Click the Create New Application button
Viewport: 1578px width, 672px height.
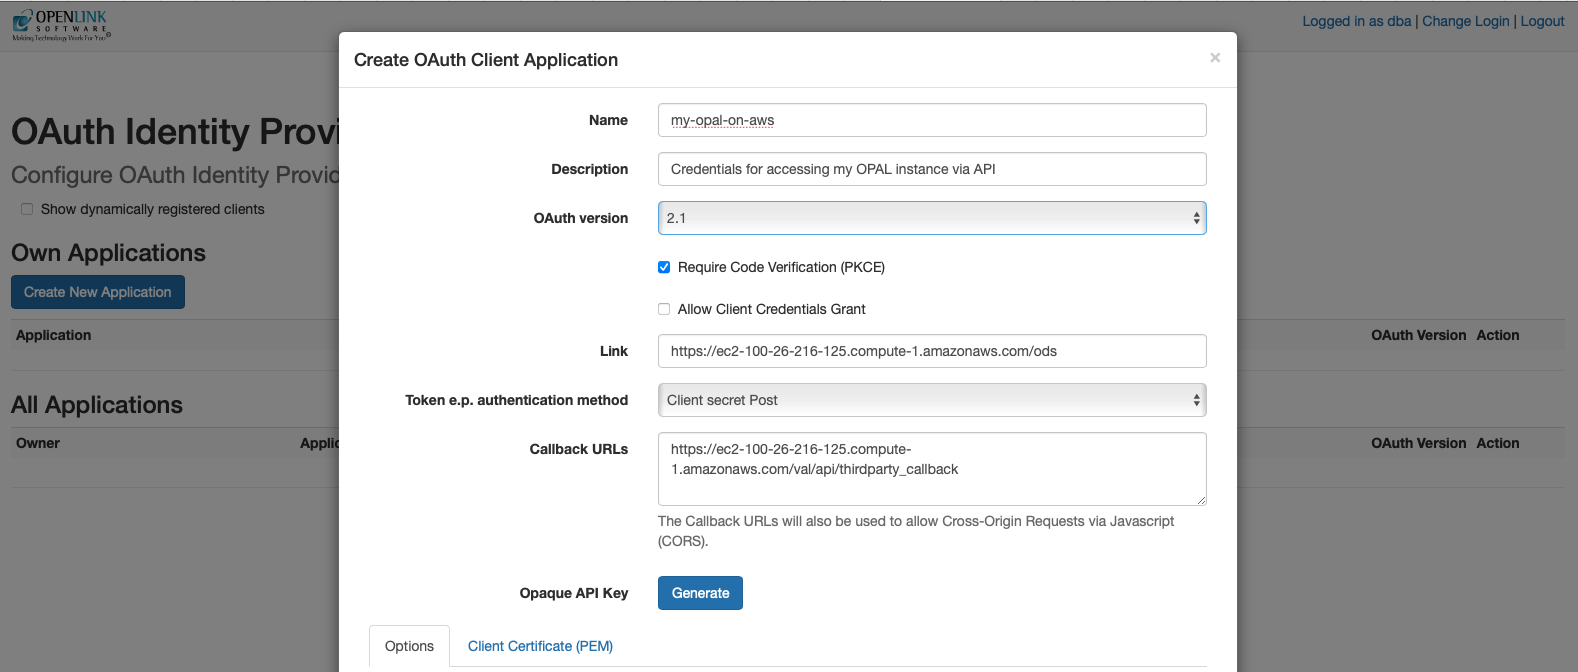click(x=98, y=292)
